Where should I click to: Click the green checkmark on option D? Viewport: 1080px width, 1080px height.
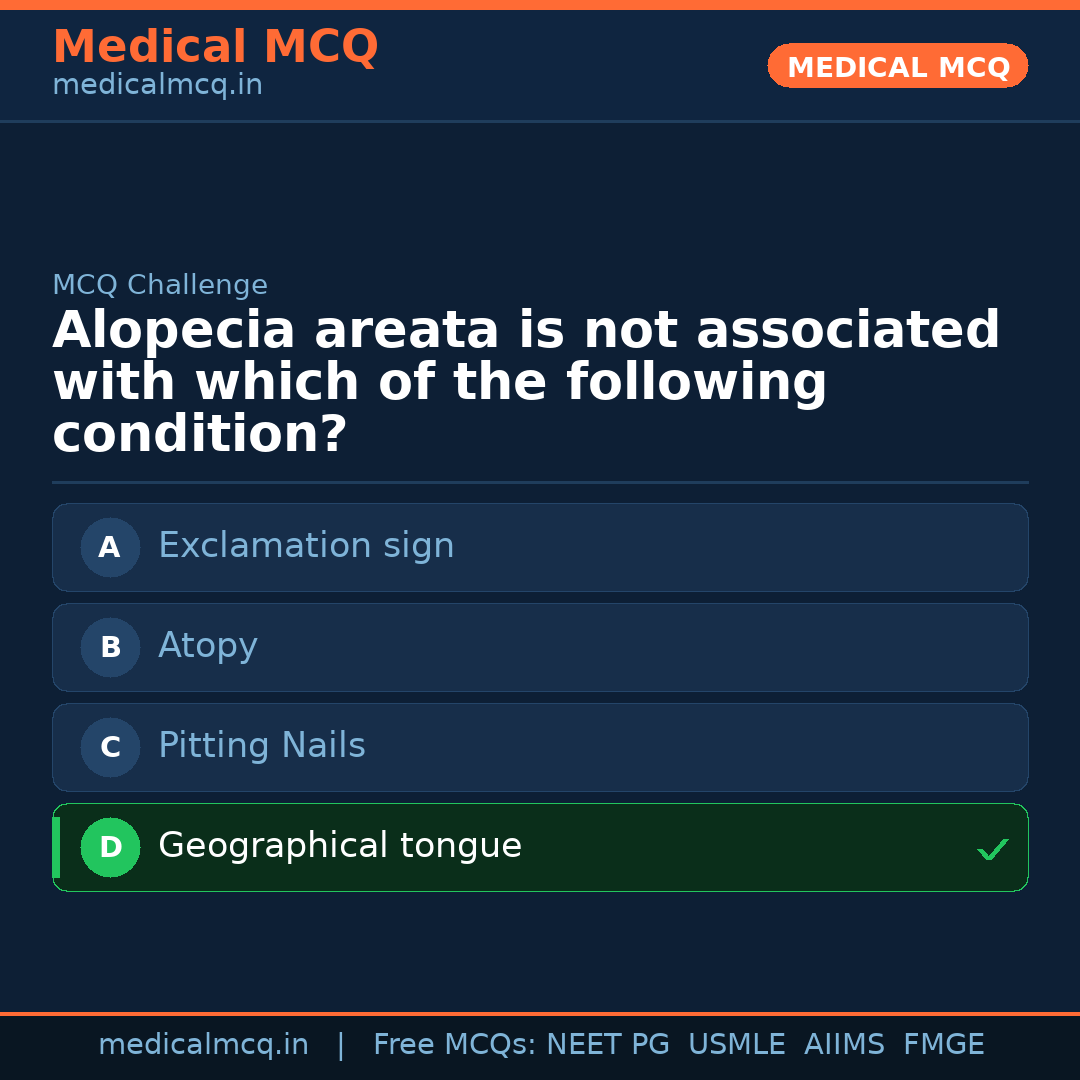pyautogui.click(x=994, y=848)
